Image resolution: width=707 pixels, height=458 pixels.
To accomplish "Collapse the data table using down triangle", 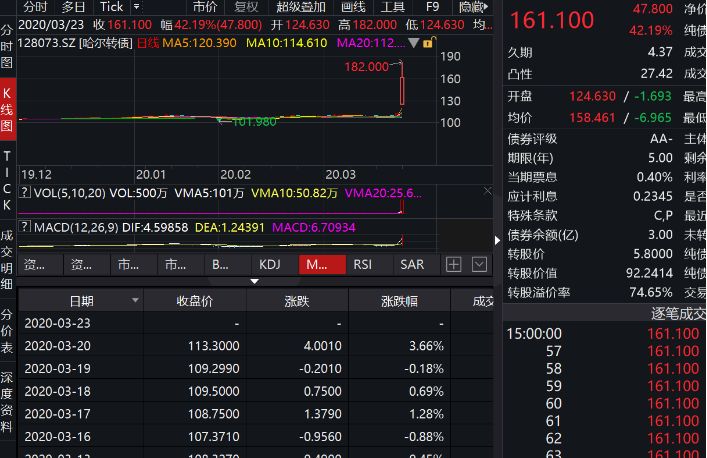I will 254,281.
